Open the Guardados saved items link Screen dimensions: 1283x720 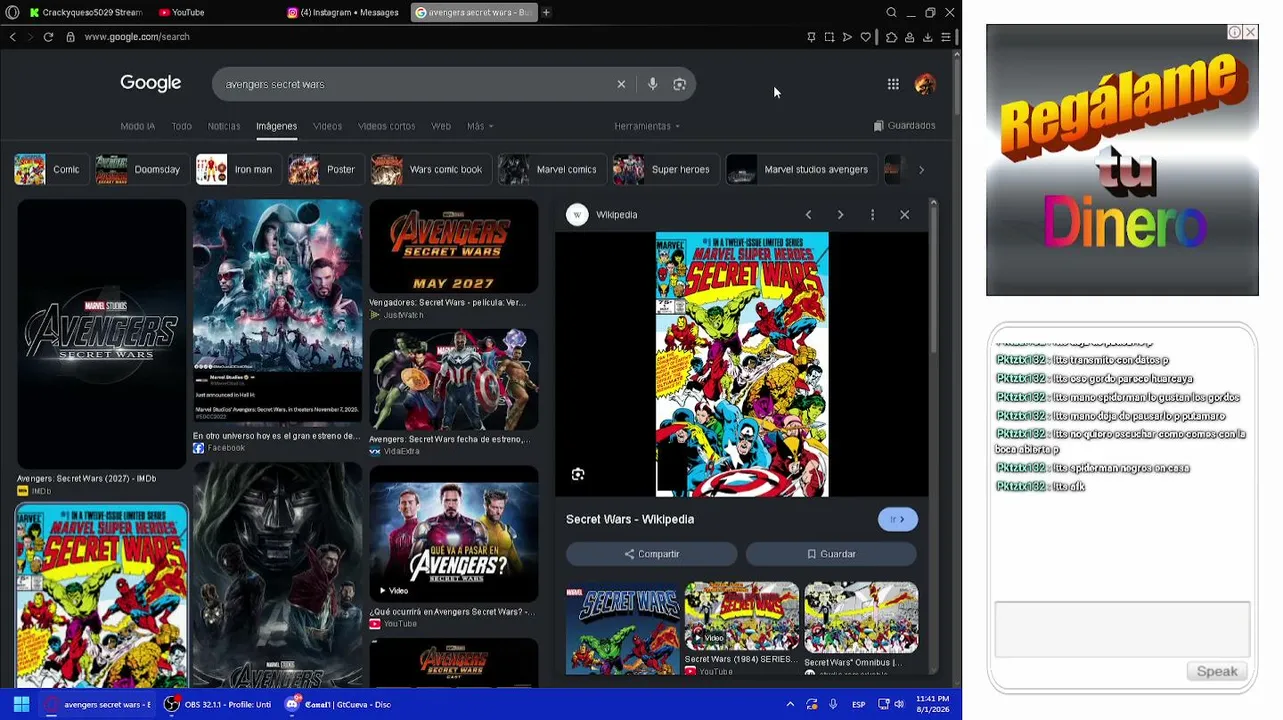[x=905, y=126]
